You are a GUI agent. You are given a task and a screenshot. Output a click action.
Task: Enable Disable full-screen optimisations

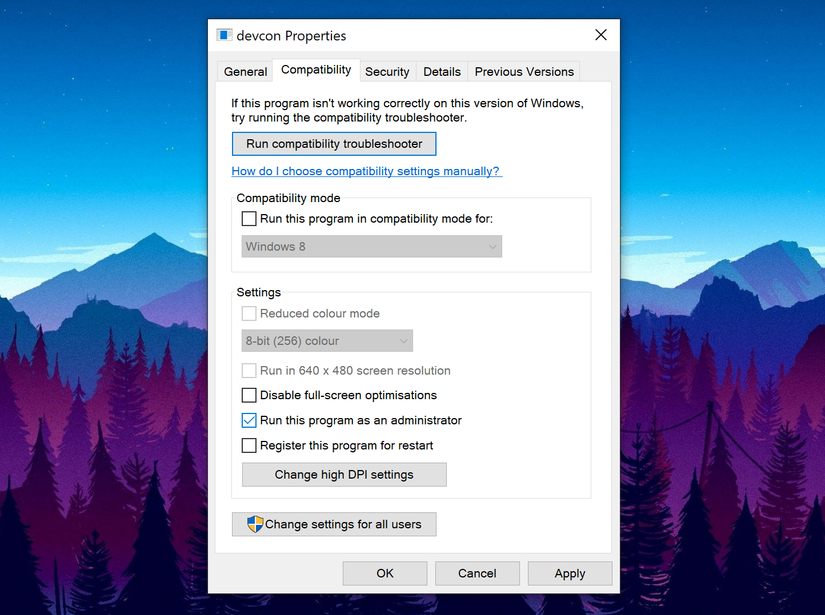[248, 395]
